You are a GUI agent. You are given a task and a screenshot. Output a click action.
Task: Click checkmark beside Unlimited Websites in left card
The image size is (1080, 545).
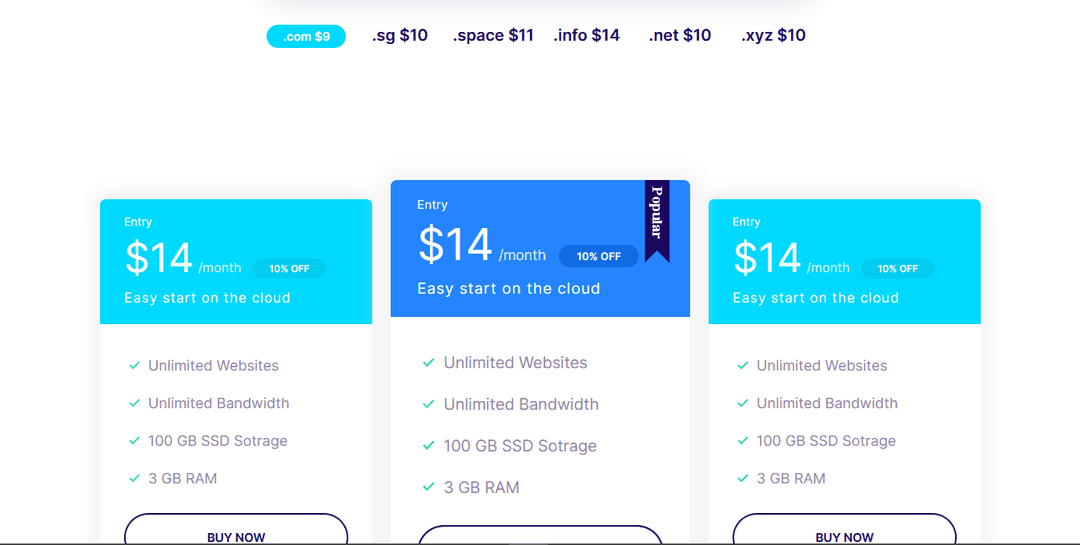tap(134, 365)
